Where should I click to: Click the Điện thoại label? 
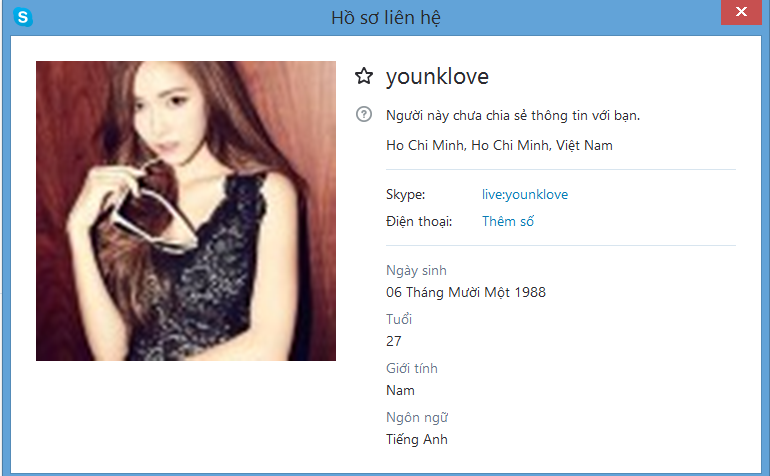(x=419, y=222)
